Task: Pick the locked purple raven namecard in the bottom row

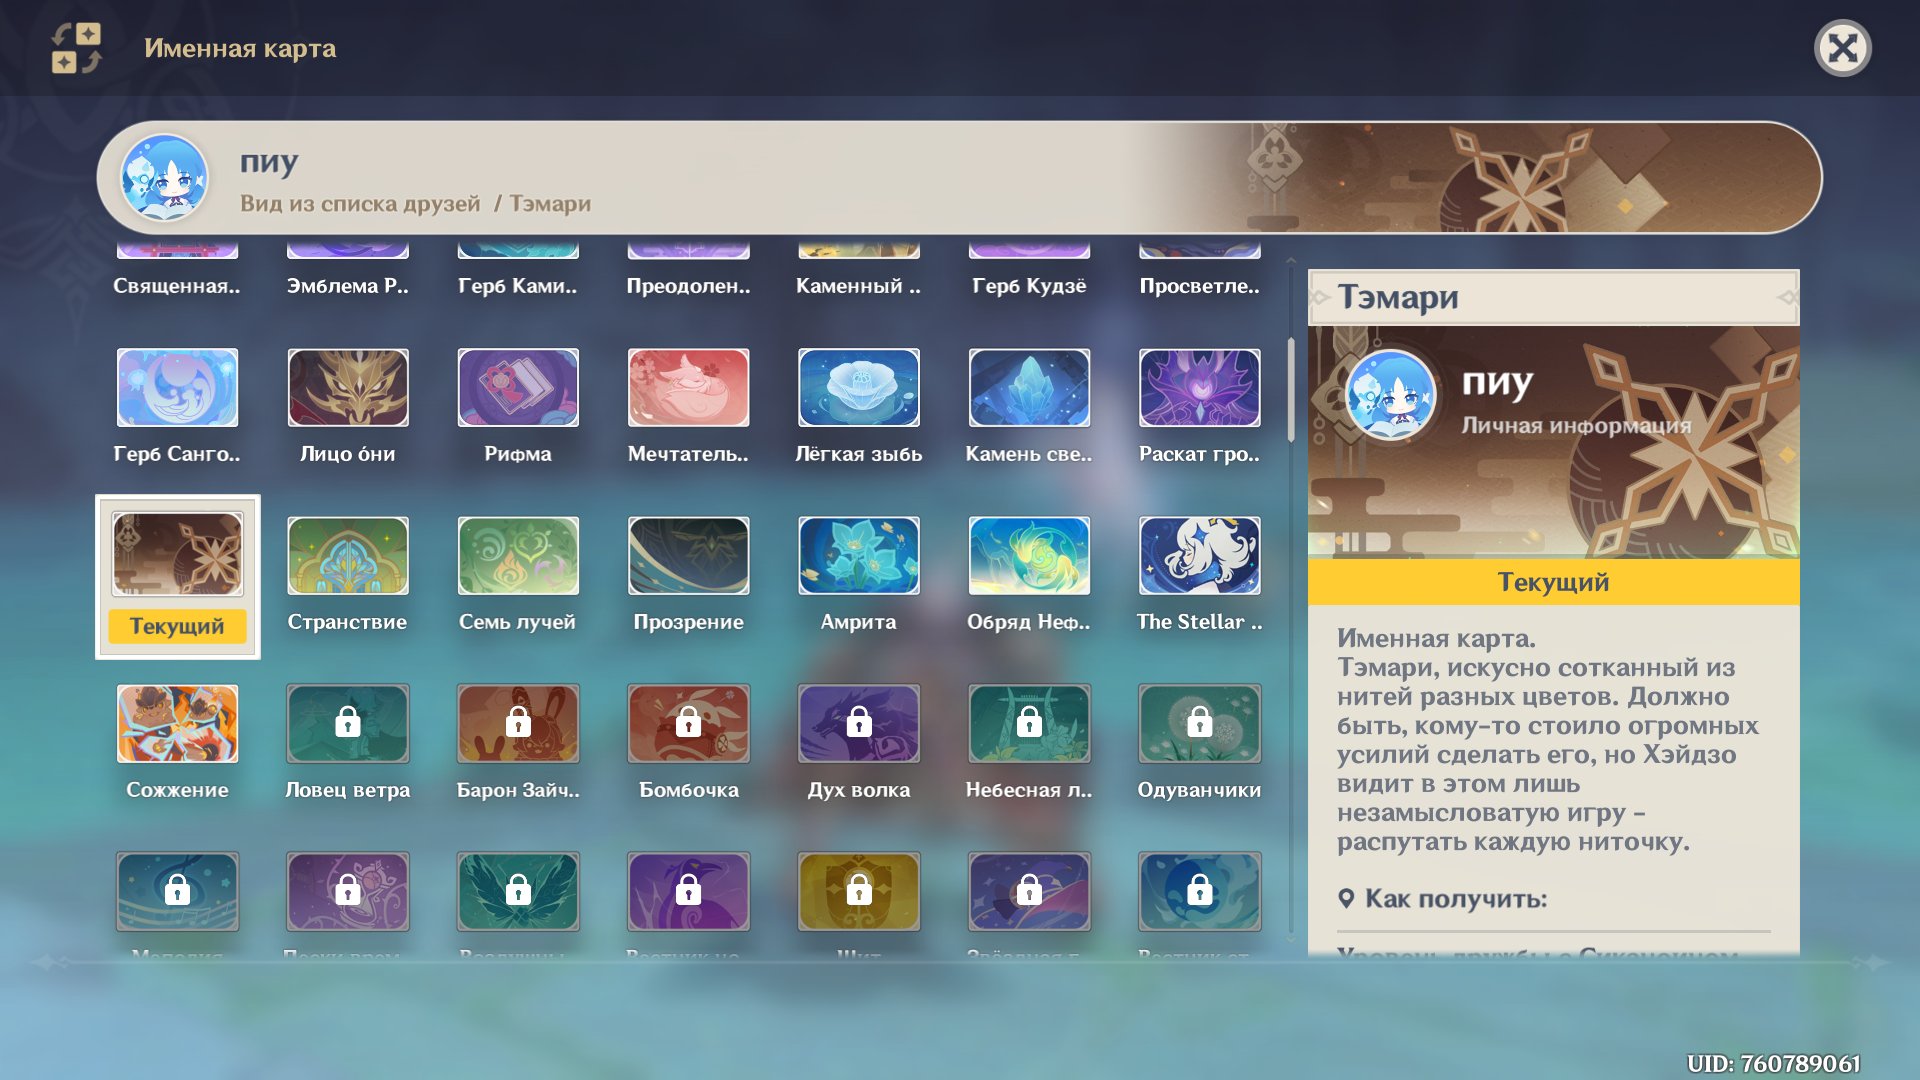Action: point(688,892)
